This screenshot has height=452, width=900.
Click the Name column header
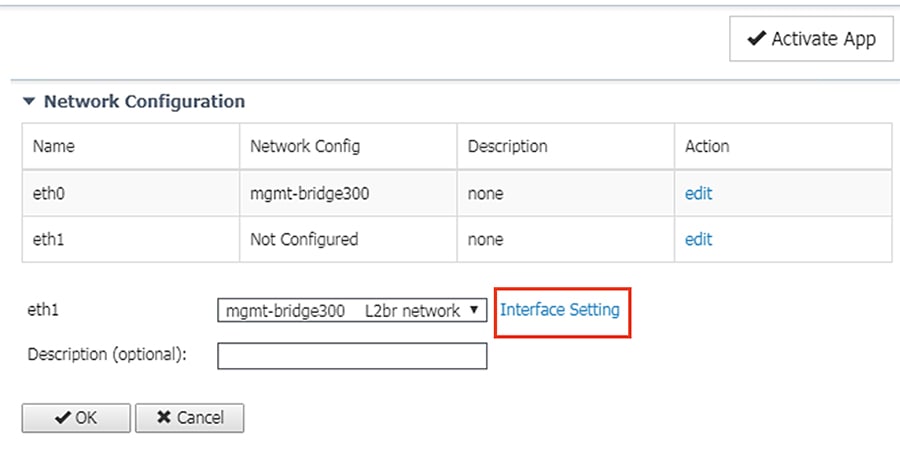(x=130, y=146)
